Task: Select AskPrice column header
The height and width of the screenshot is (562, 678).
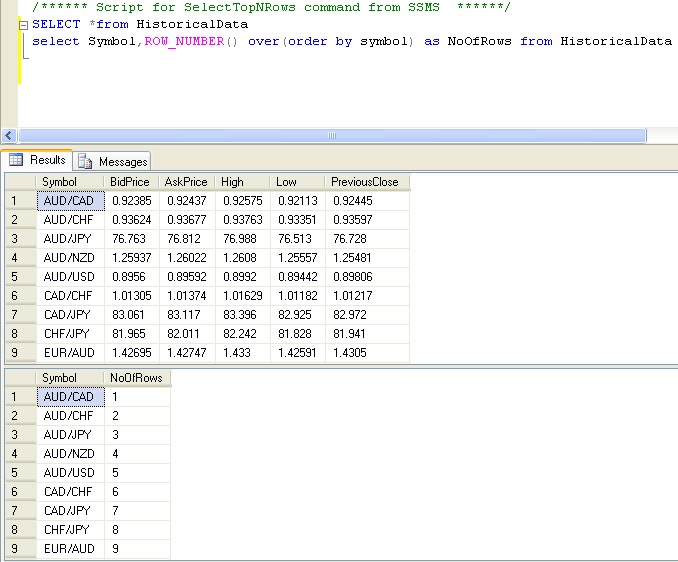Action: 186,182
